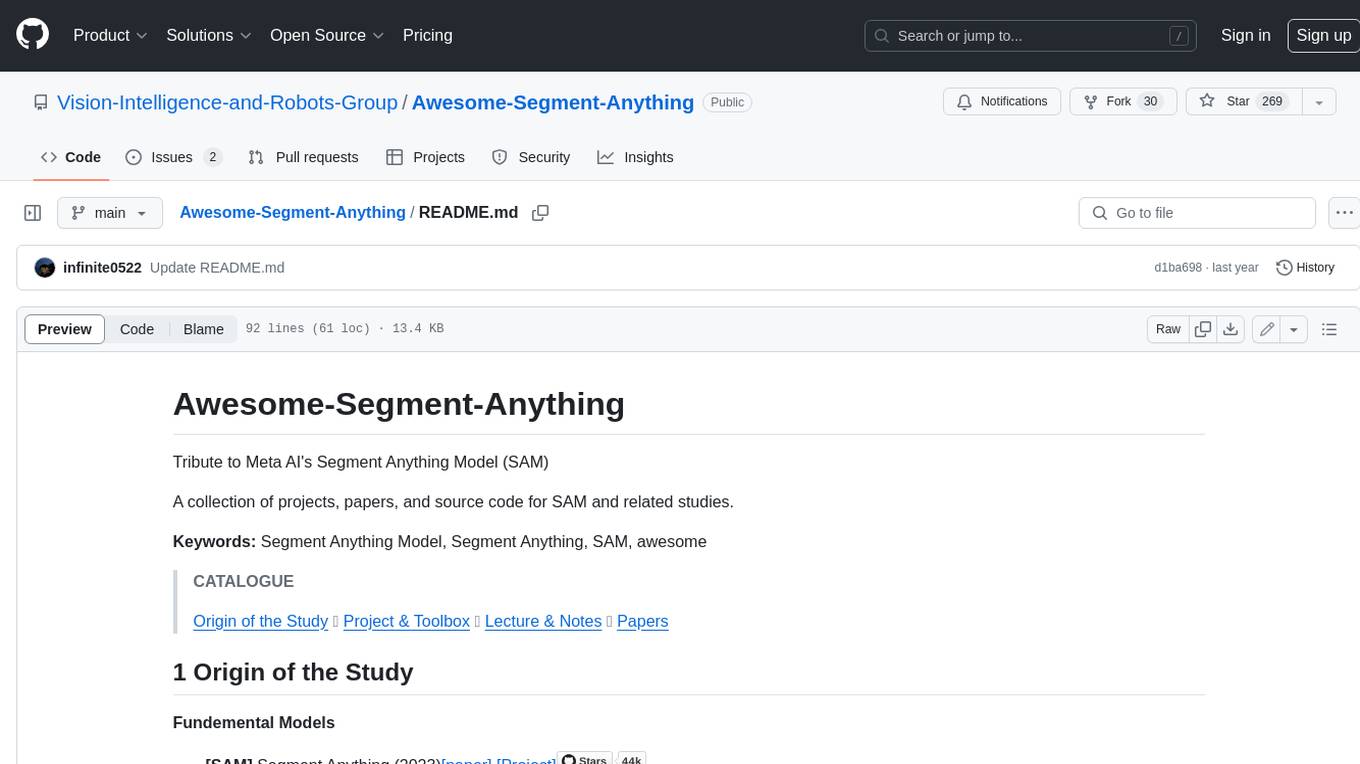Copy raw file contents
The image size is (1360, 764).
[x=1203, y=329]
